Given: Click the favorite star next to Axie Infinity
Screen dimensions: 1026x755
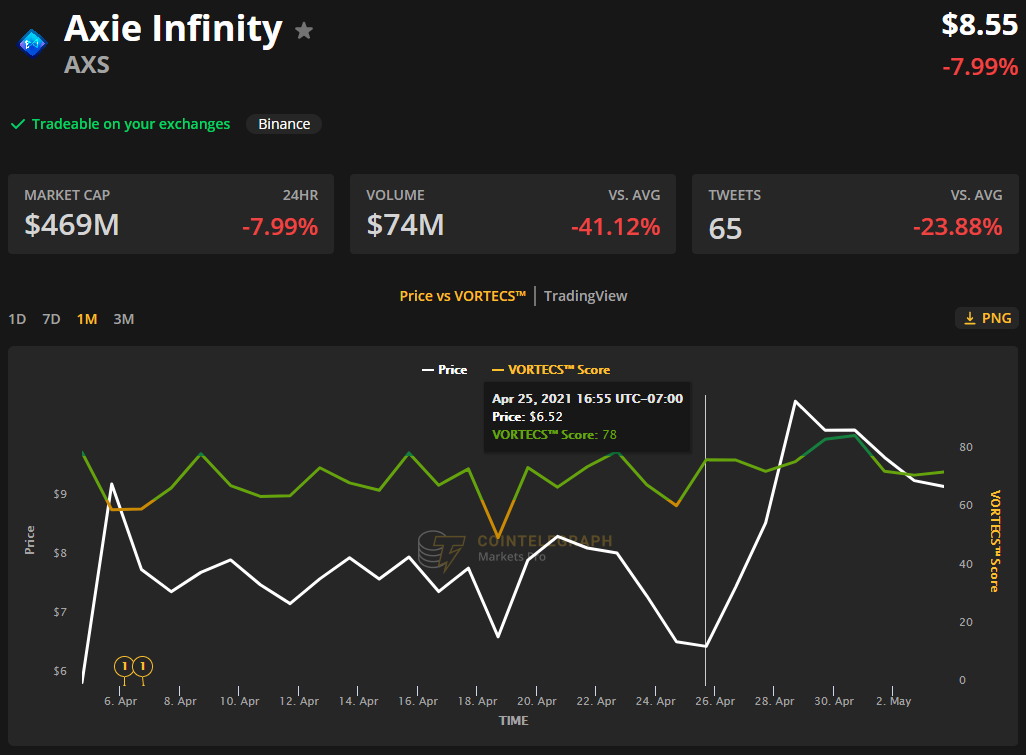Looking at the screenshot, I should pyautogui.click(x=304, y=31).
